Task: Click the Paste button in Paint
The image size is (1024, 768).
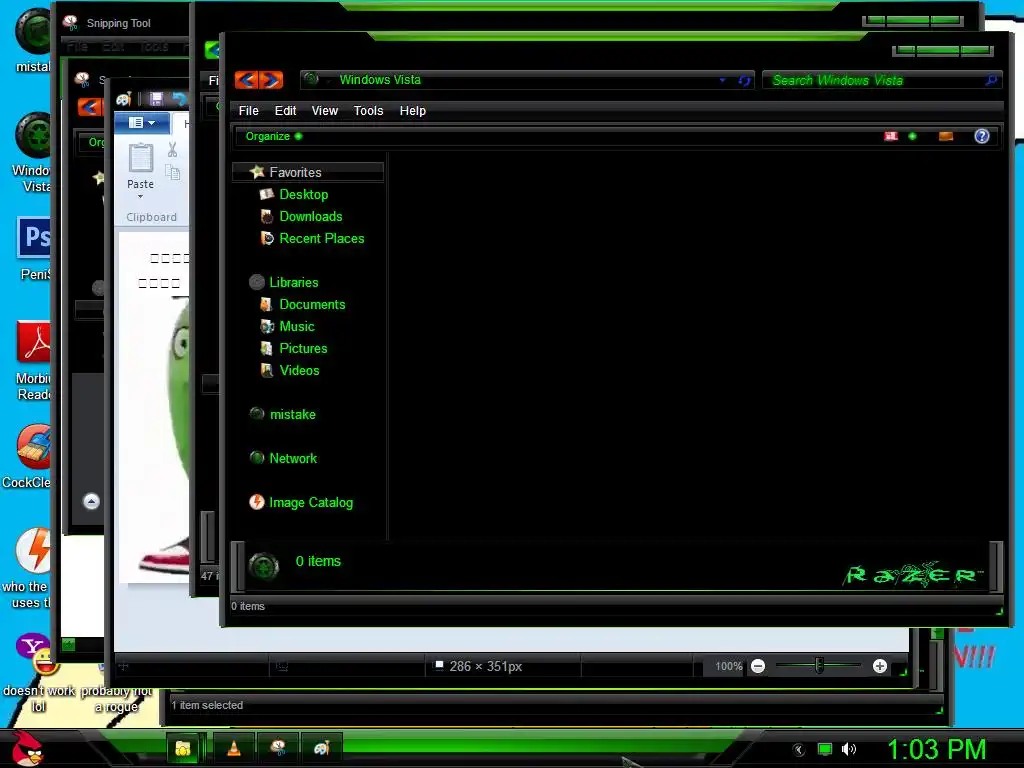Action: pyautogui.click(x=140, y=166)
